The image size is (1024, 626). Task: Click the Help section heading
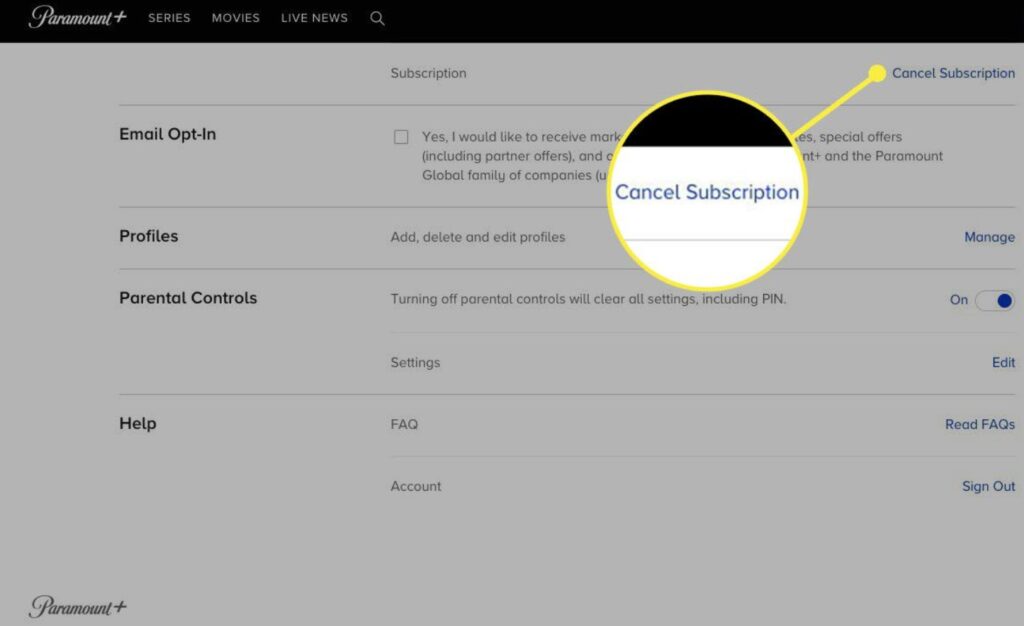click(x=137, y=423)
